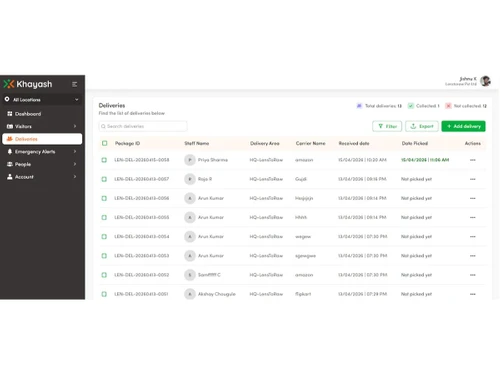Open Visitors menu item
This screenshot has width=500, height=375.
point(42,126)
